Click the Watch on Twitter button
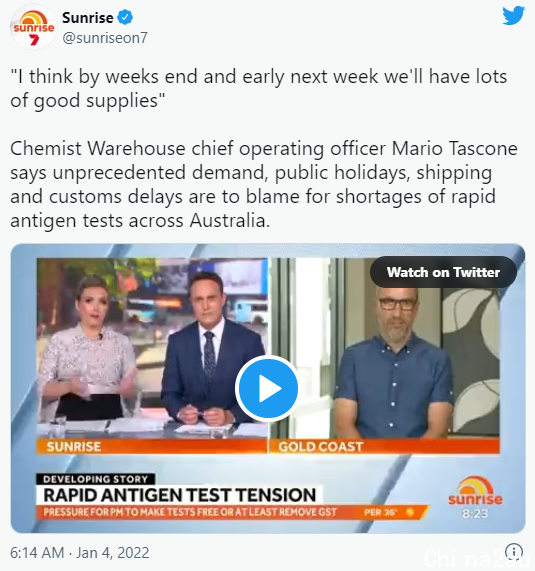This screenshot has height=571, width=535. pyautogui.click(x=443, y=272)
